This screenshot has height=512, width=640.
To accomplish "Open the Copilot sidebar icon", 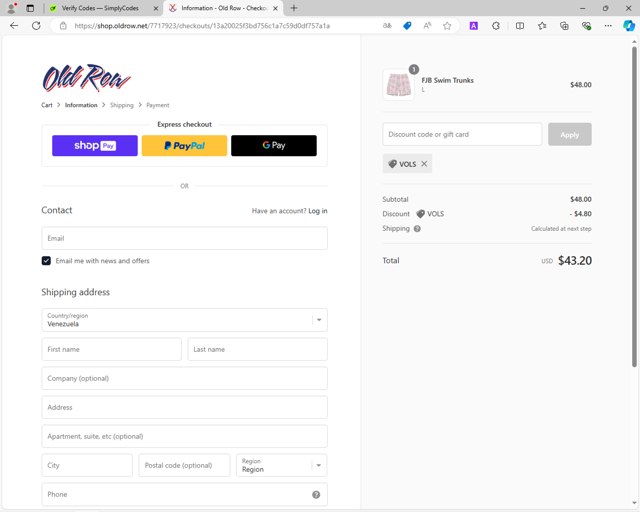I will click(629, 26).
